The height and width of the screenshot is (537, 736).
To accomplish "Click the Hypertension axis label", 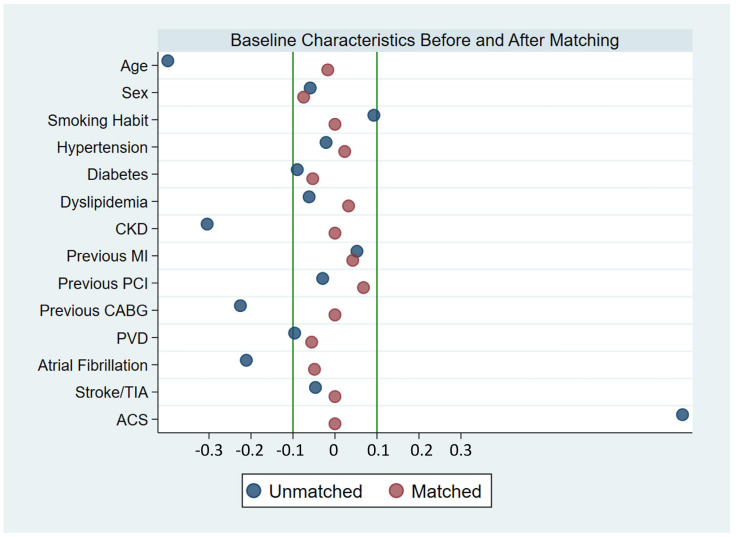I will pyautogui.click(x=102, y=147).
